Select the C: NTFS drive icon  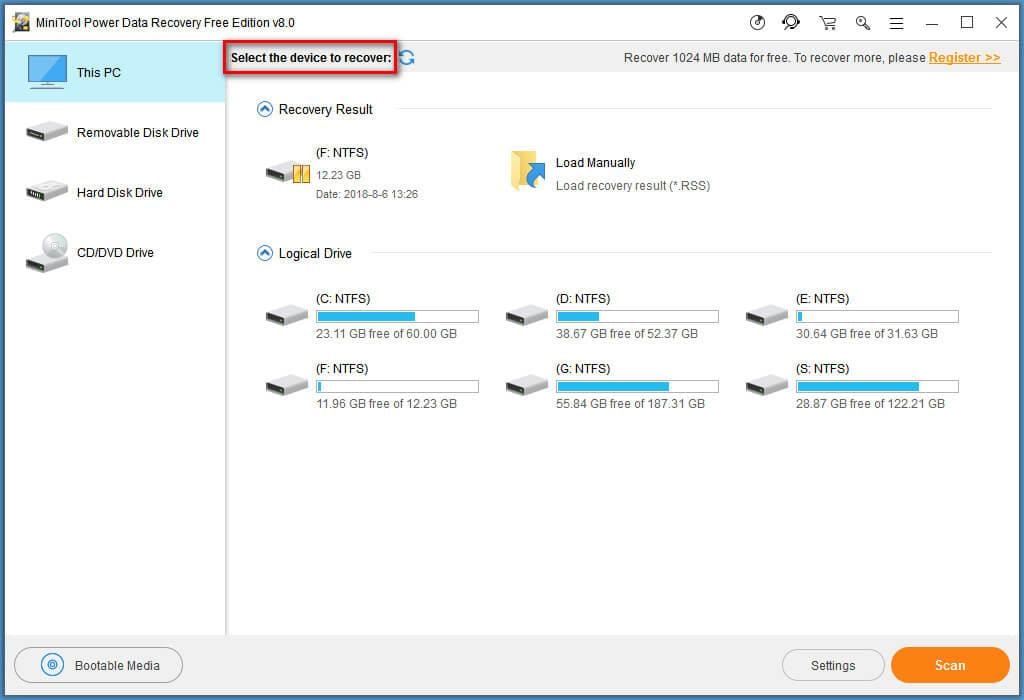point(287,315)
